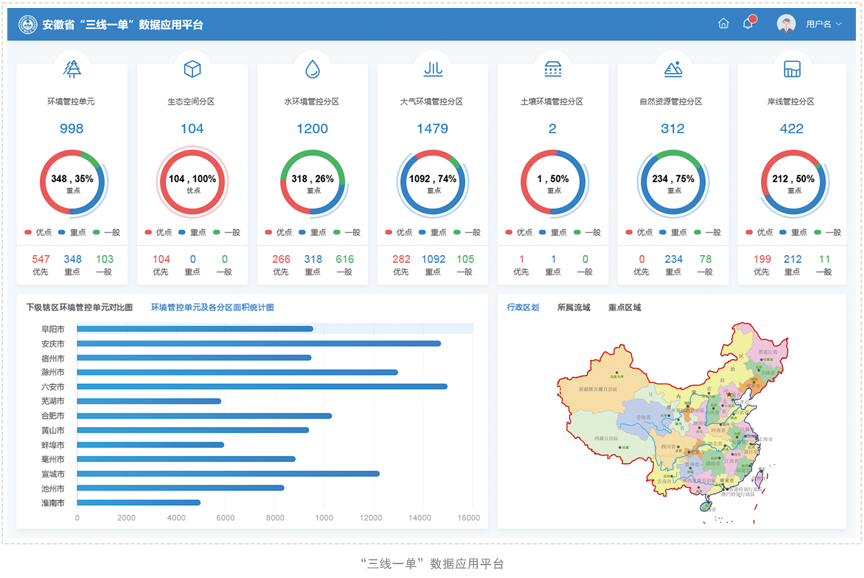The width and height of the screenshot is (864, 578).
Task: Click the water drop icon above 水环境管控分区
Action: tap(312, 69)
